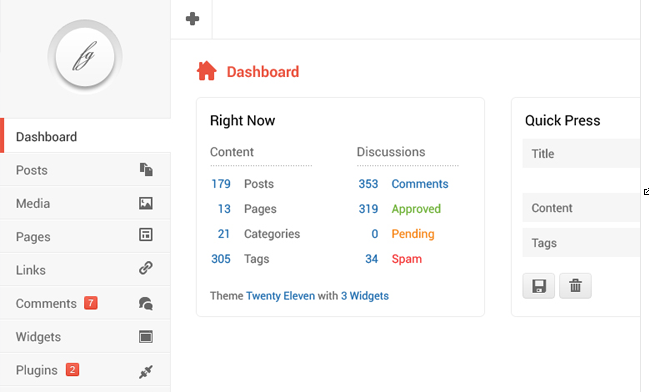Viewport: 649px width, 392px height.
Task: Click the Comments speech bubble icon
Action: click(146, 303)
